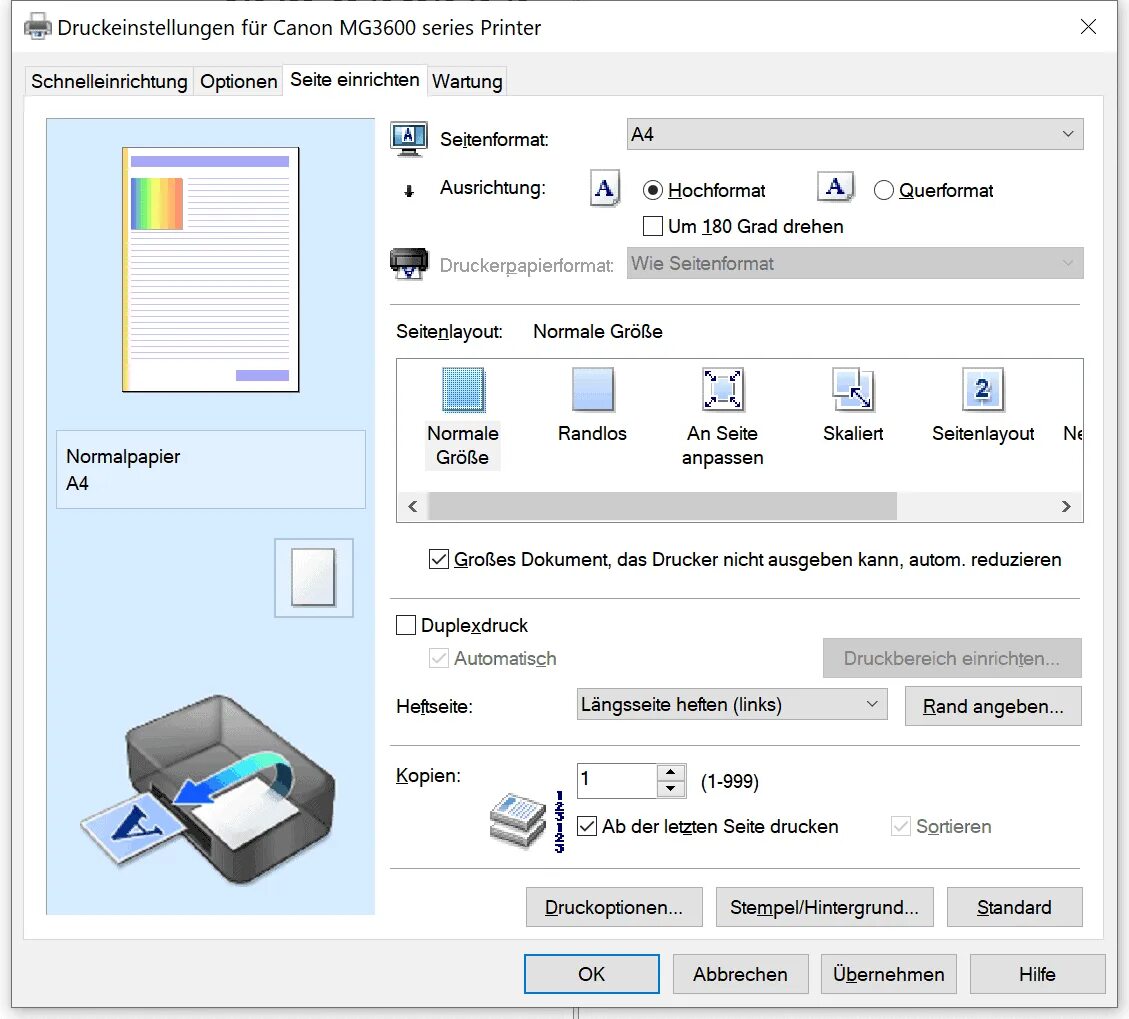
Task: Open the Druckerpapierformat dropdown
Action: coord(855,264)
